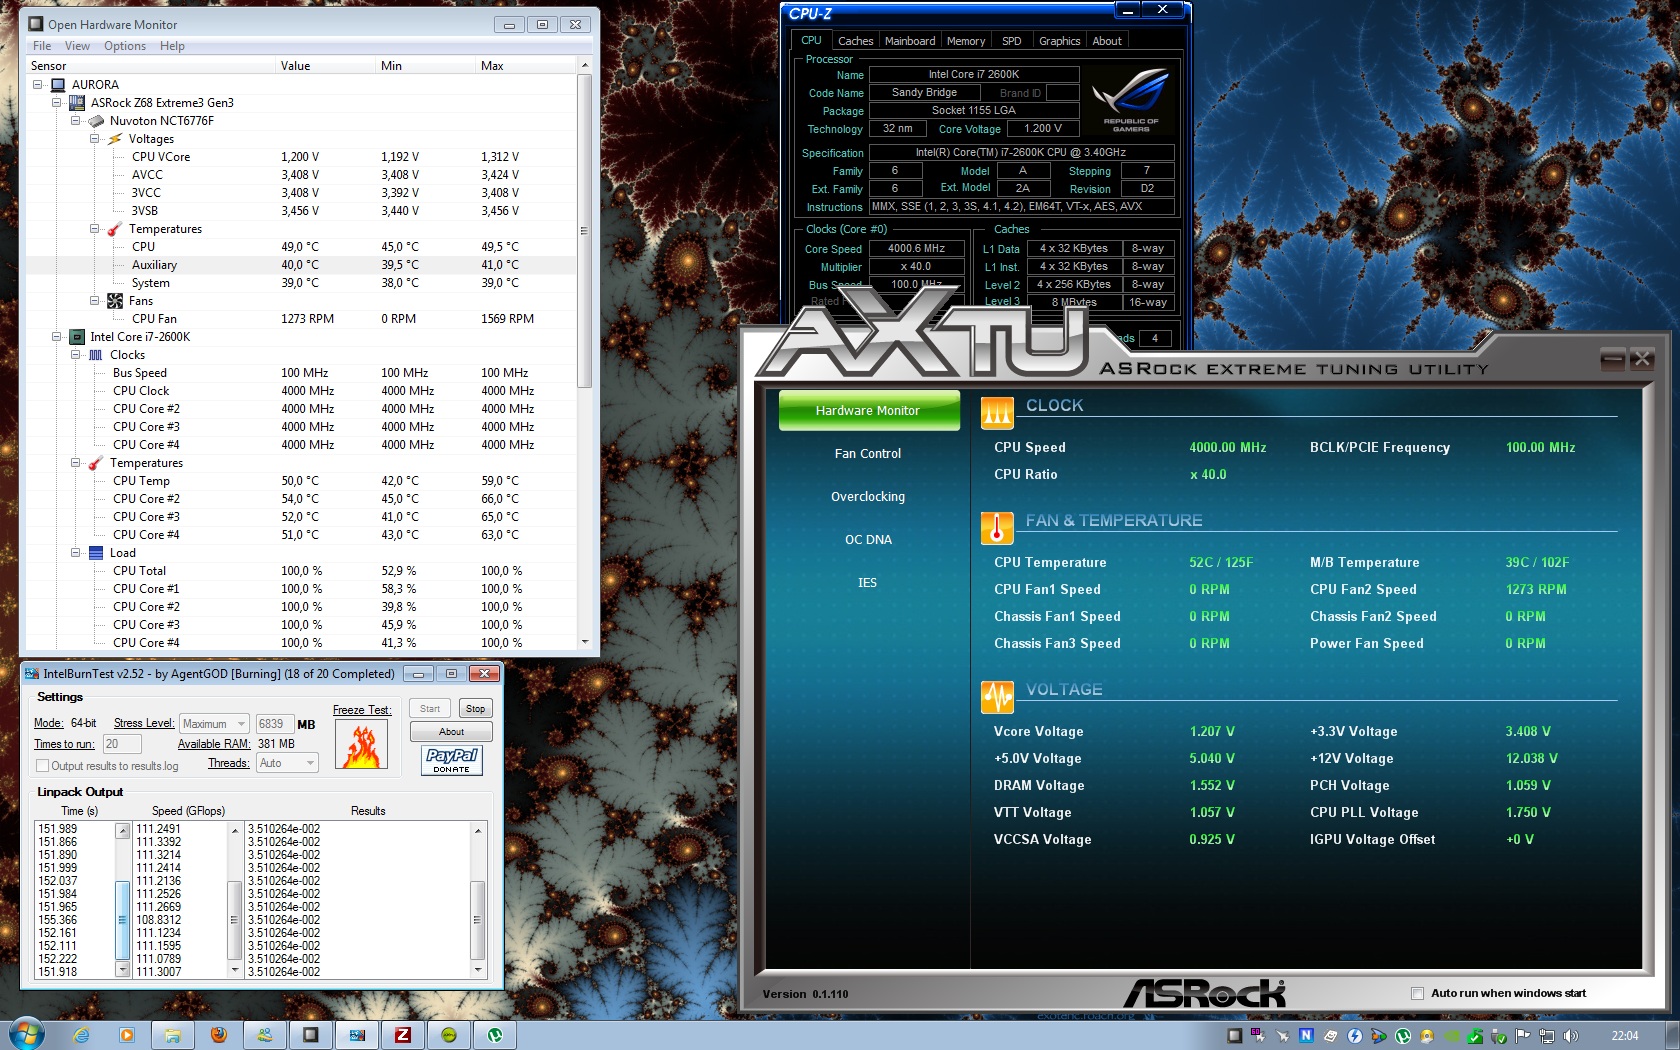The image size is (1680, 1050).
Task: Click the Clocks icon under Intel Core
Action: (96, 355)
